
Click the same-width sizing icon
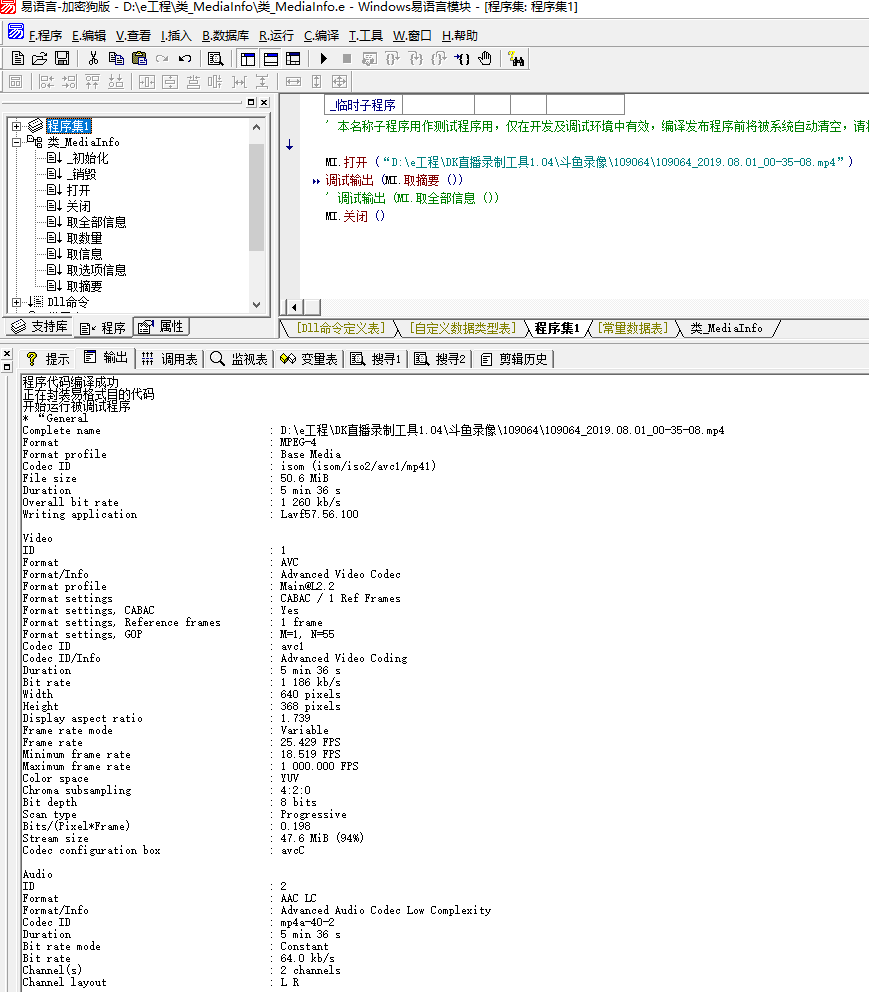(293, 82)
